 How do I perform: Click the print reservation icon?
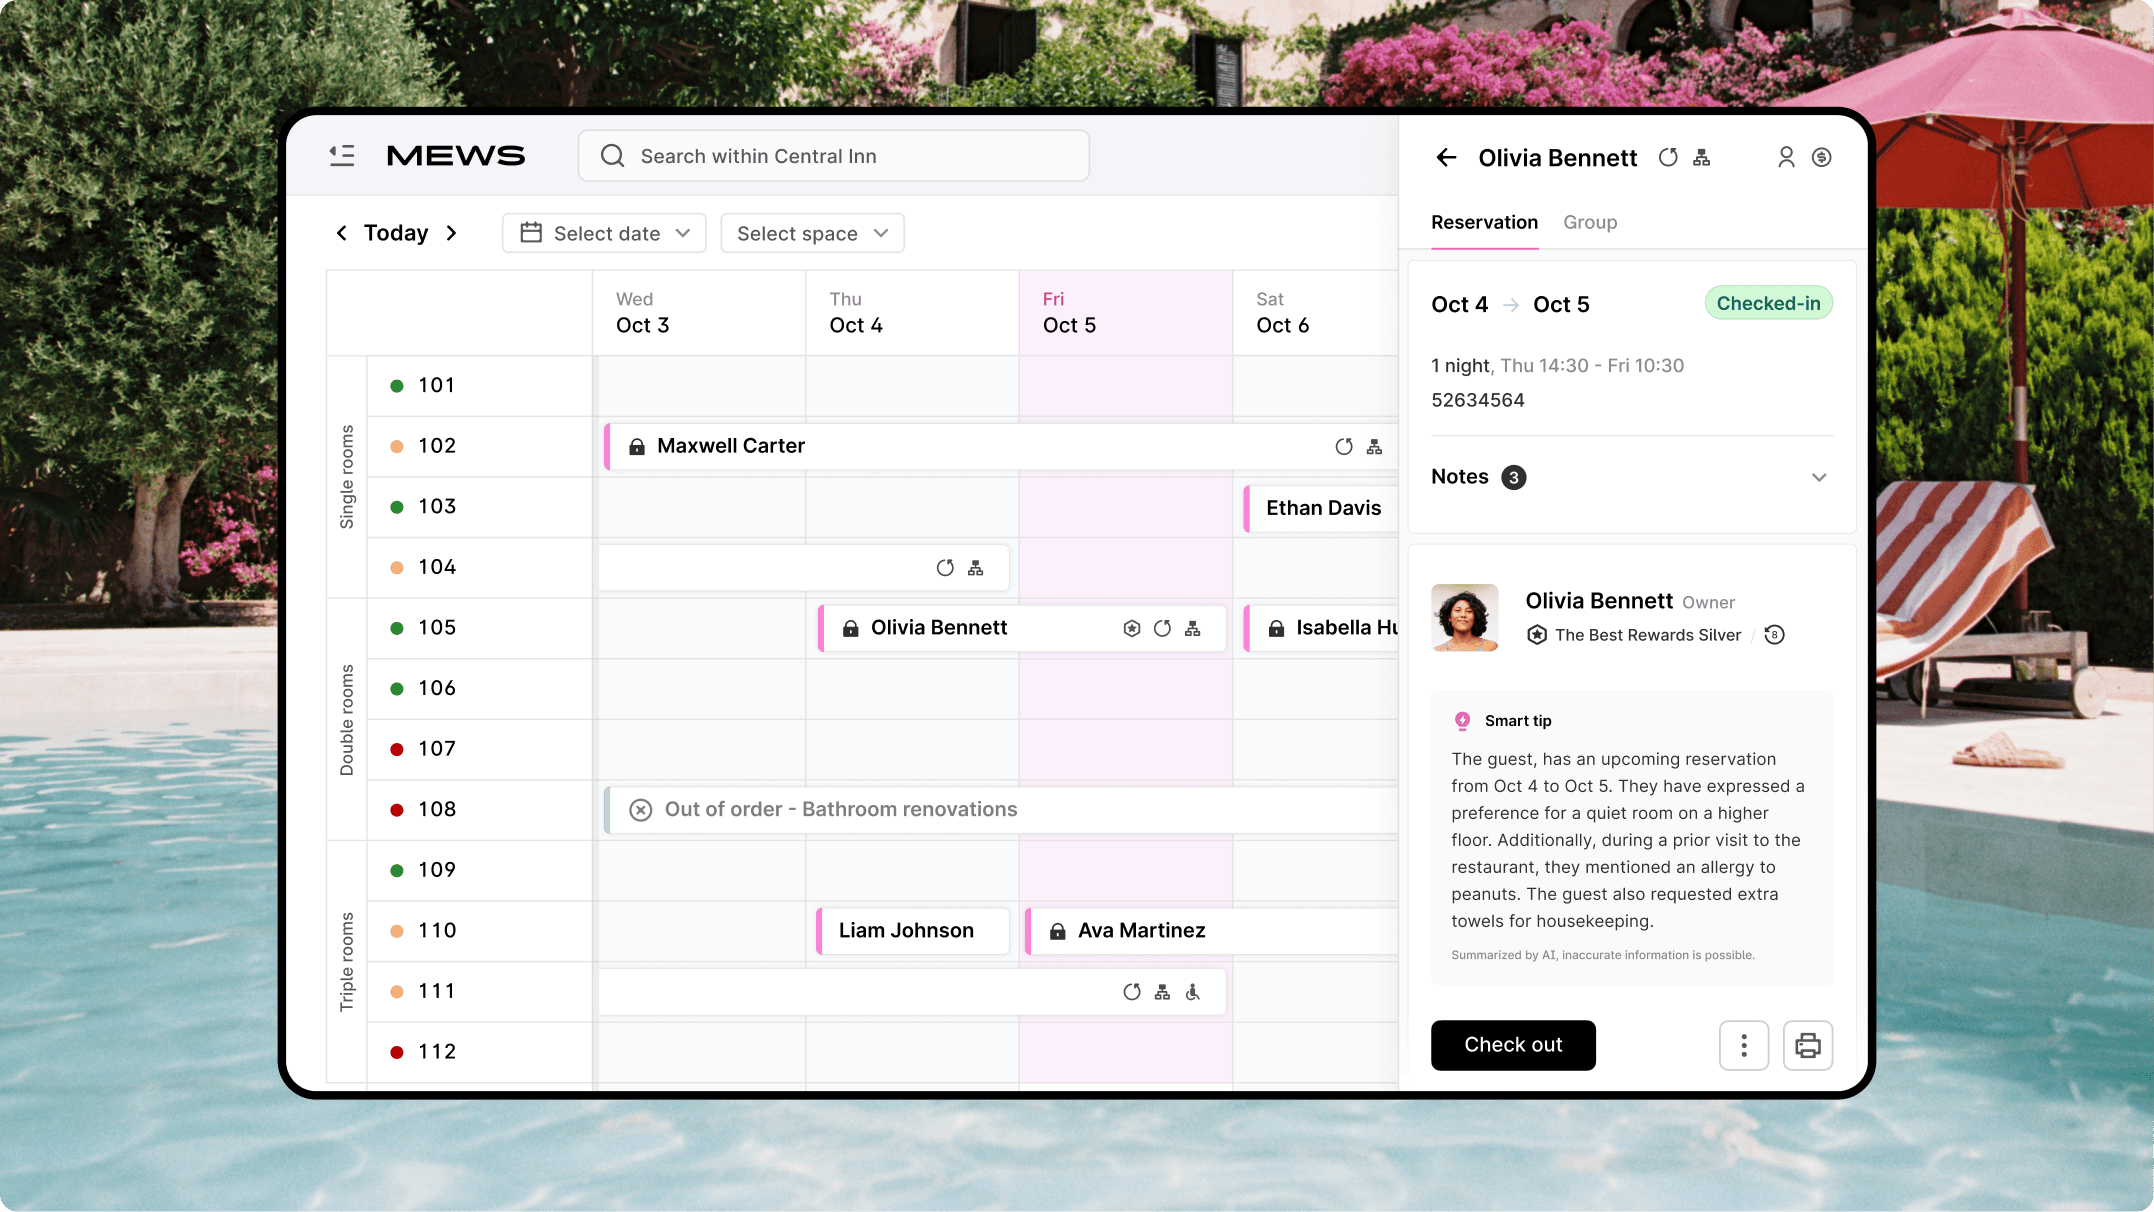click(x=1807, y=1045)
